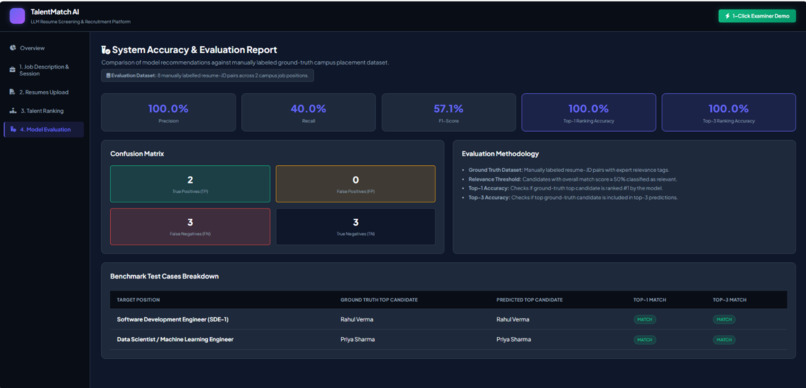Select Software Development Engineer (SDE-1) row
This screenshot has height=388, width=806.
click(448, 319)
